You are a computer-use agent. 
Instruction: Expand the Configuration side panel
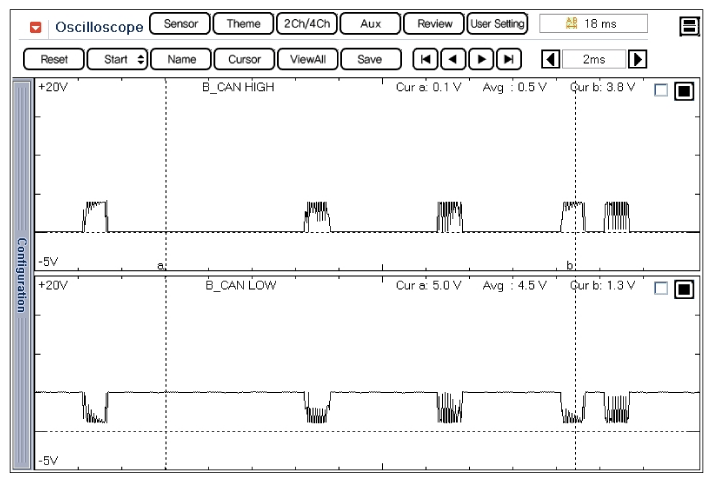[22, 275]
